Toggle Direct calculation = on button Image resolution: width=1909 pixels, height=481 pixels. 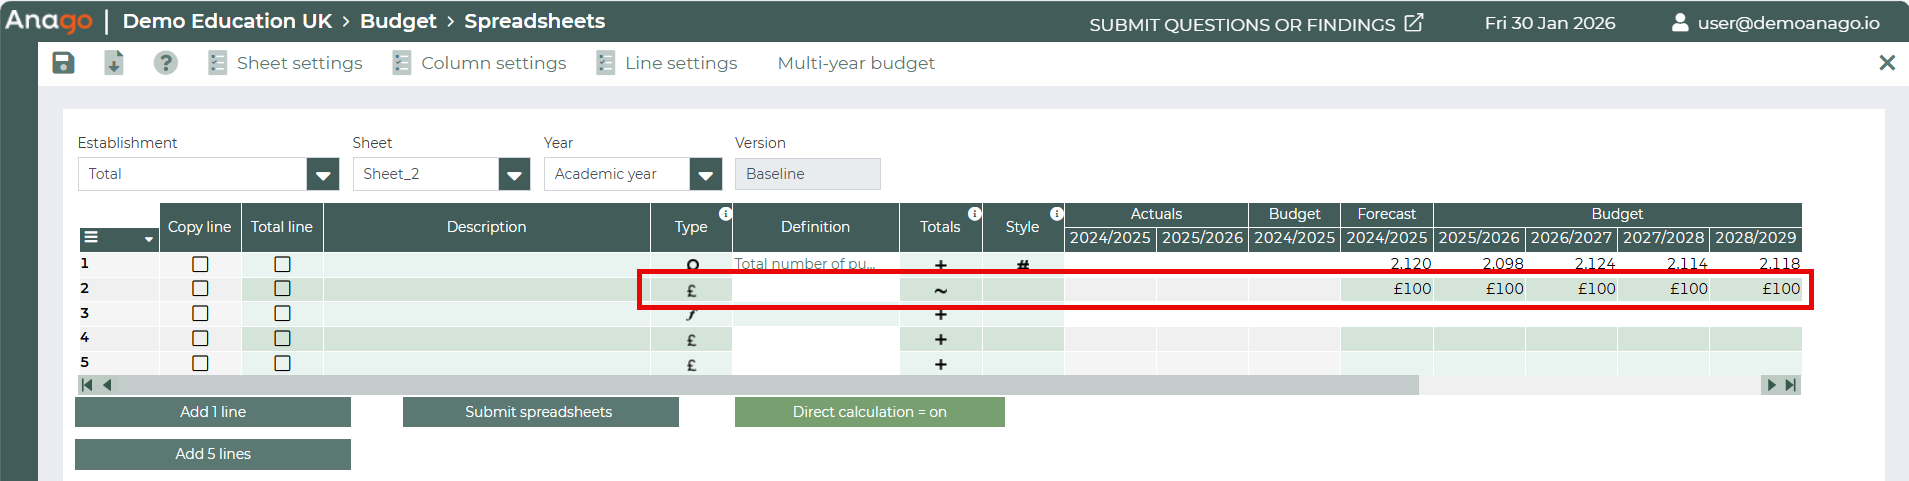[869, 412]
